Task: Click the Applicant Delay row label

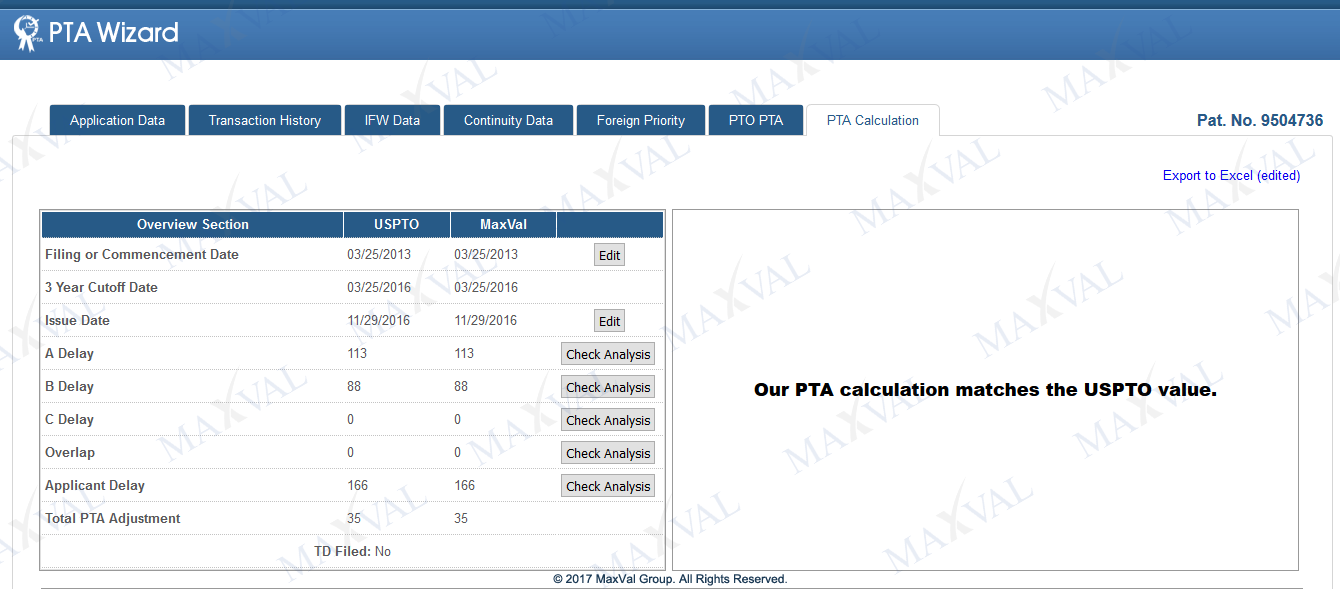Action: 95,485
